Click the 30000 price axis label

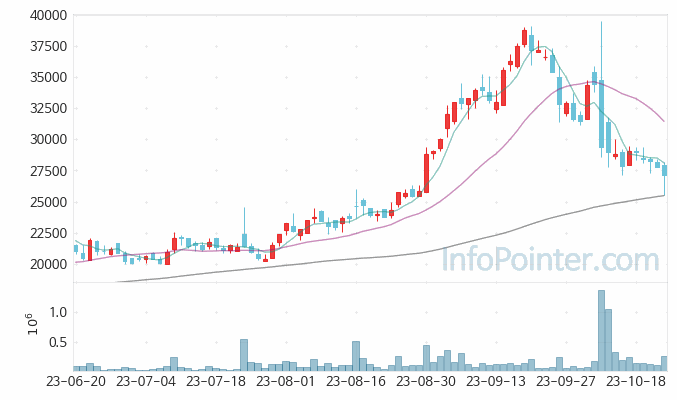(x=48, y=140)
